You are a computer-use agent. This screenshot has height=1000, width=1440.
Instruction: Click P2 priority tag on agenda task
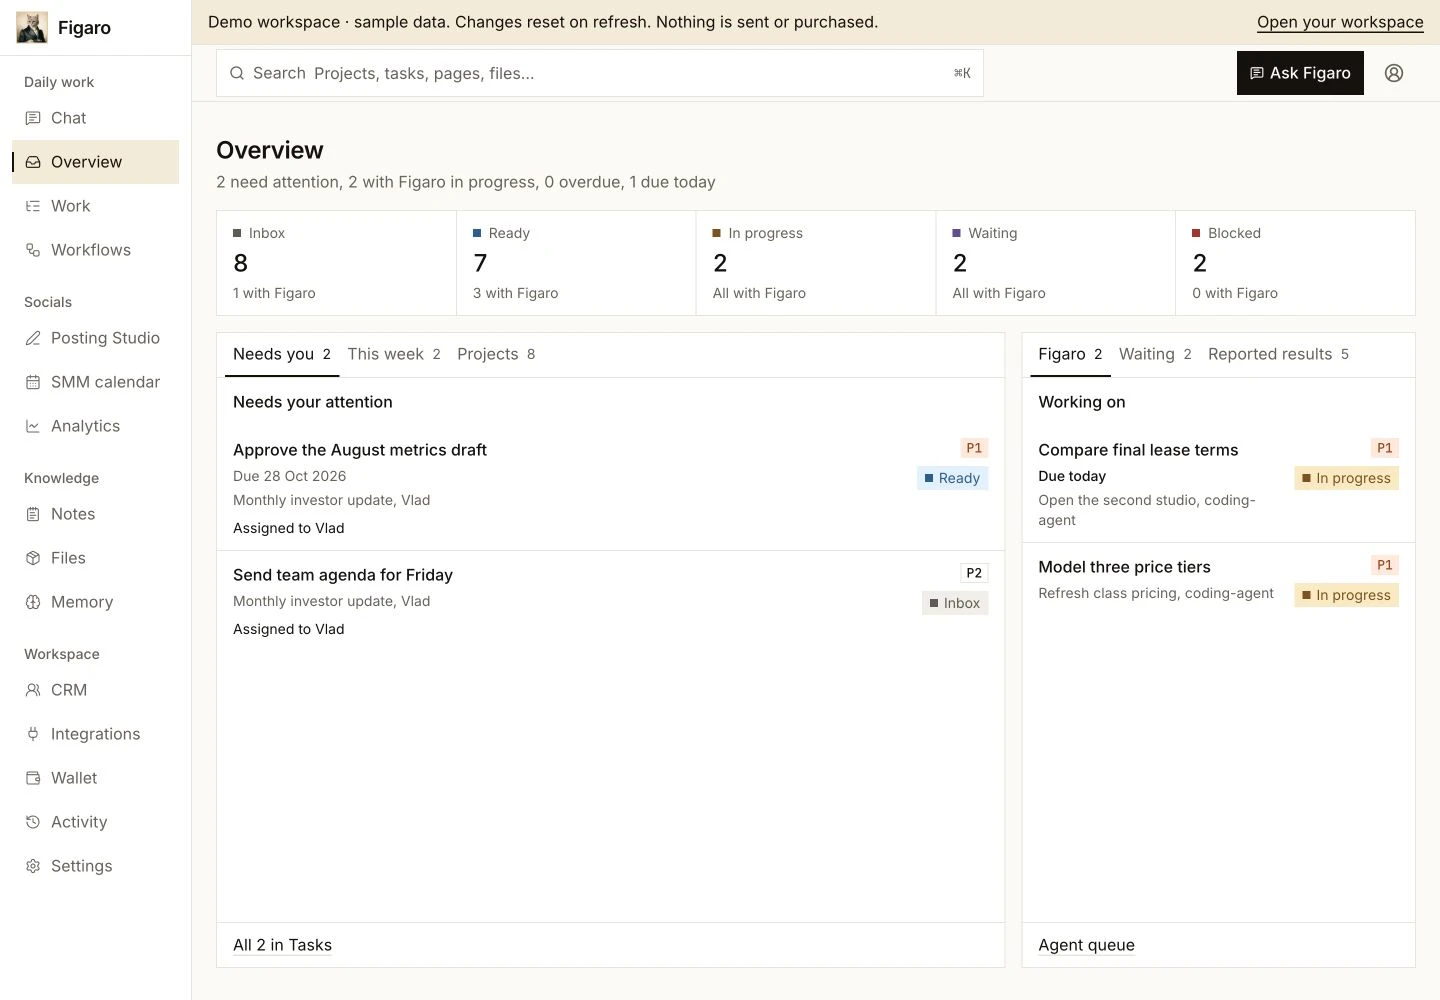click(x=974, y=573)
